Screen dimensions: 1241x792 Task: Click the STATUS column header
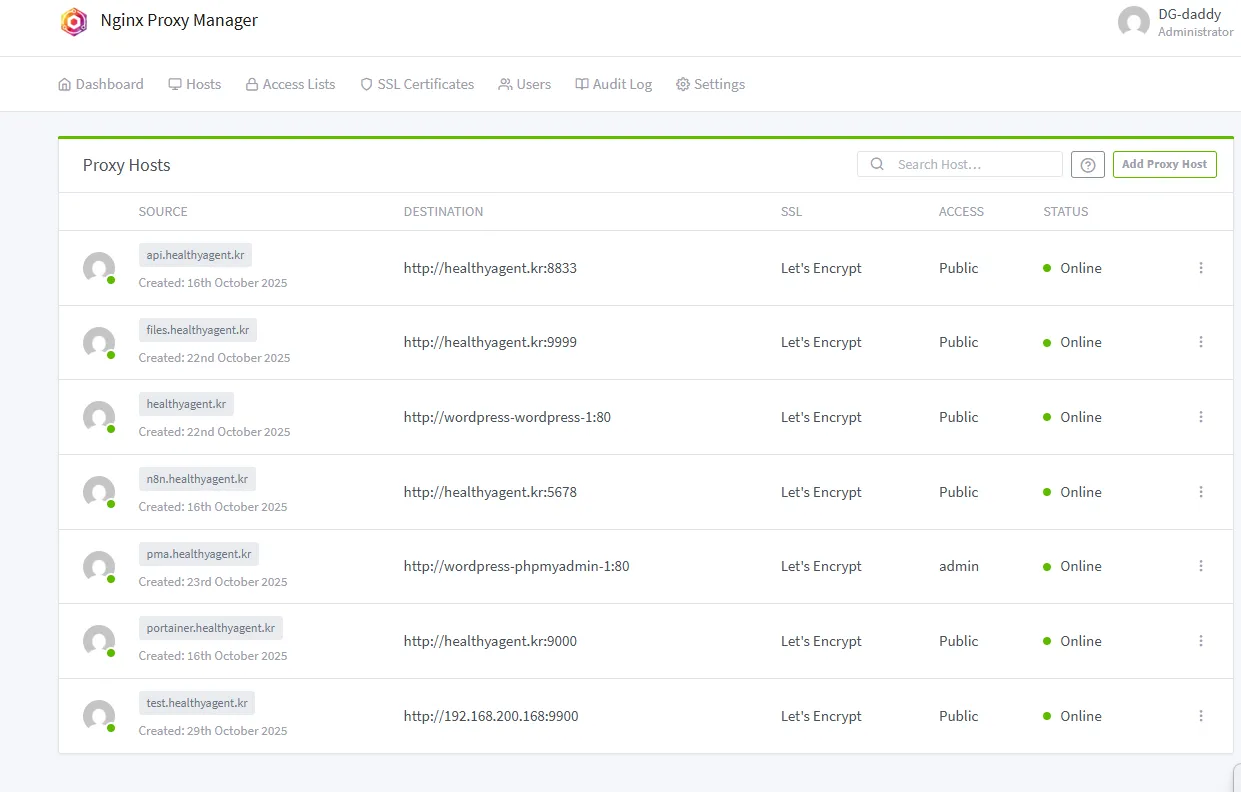pyautogui.click(x=1066, y=212)
